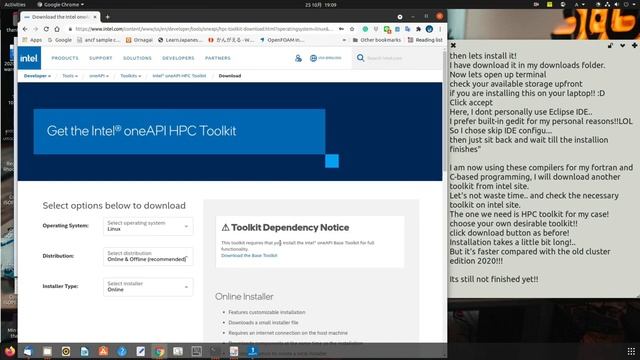Open the DEVELOPERS menu
Screen dimensions: 640x360
pos(178,58)
